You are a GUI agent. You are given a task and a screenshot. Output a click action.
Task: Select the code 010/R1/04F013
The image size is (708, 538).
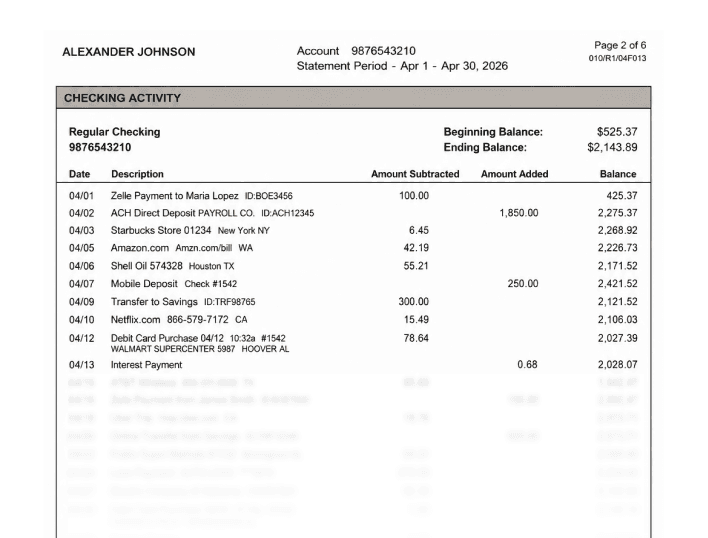click(617, 58)
